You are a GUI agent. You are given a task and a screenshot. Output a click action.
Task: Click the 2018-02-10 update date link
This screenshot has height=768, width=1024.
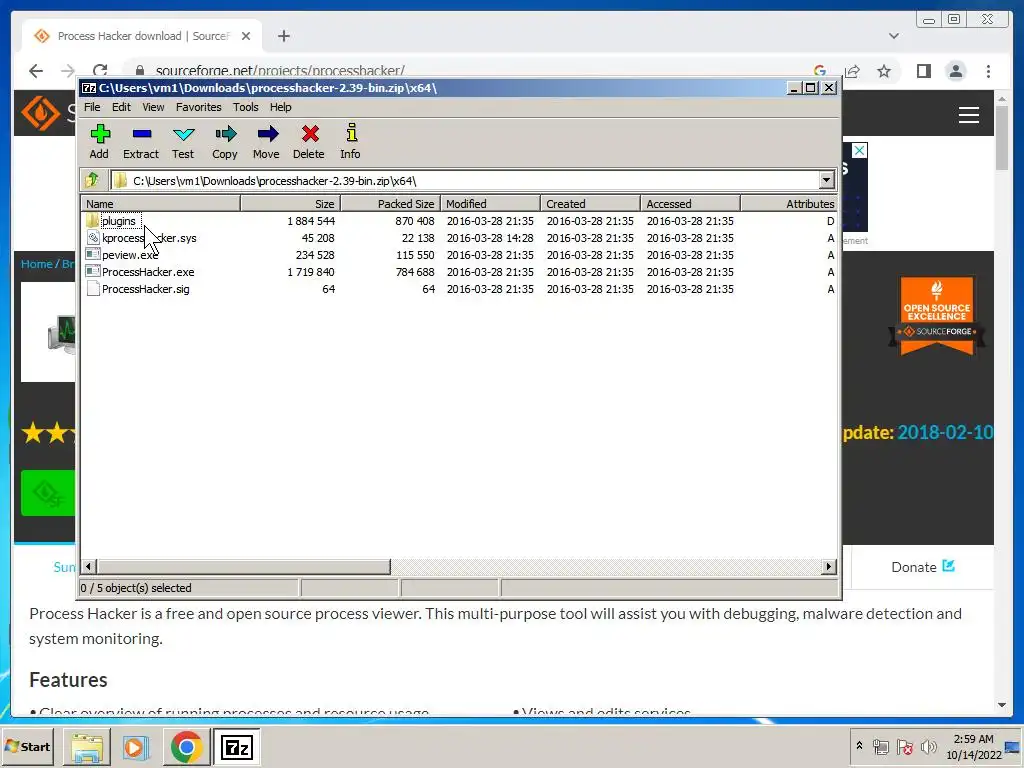click(945, 432)
